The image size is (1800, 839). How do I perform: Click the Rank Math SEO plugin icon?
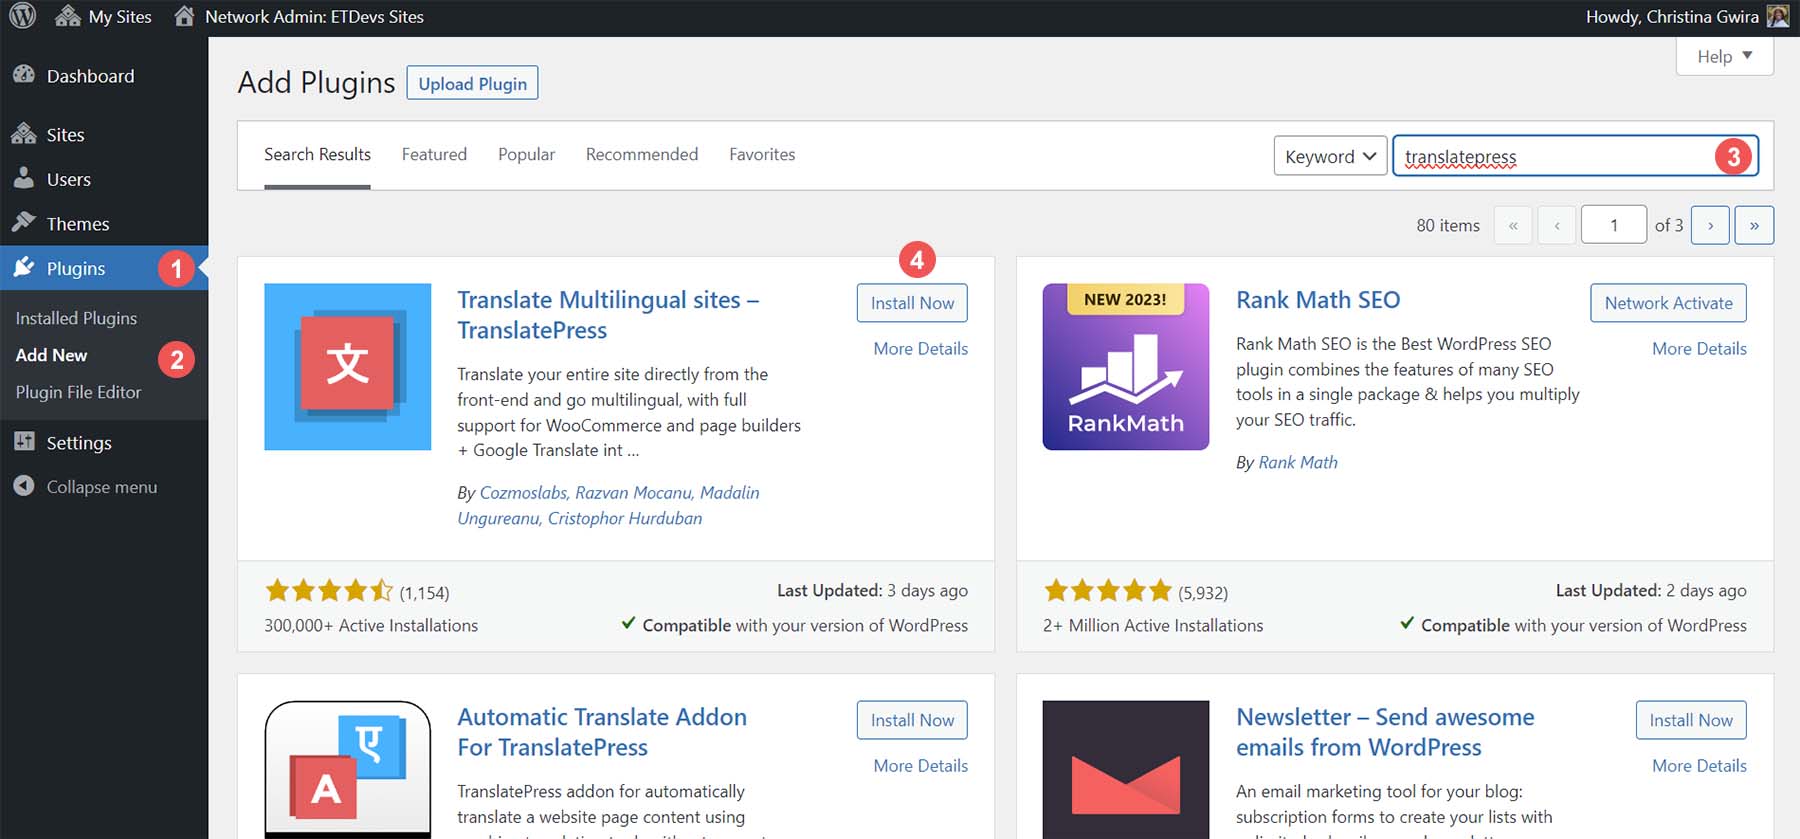[1125, 366]
